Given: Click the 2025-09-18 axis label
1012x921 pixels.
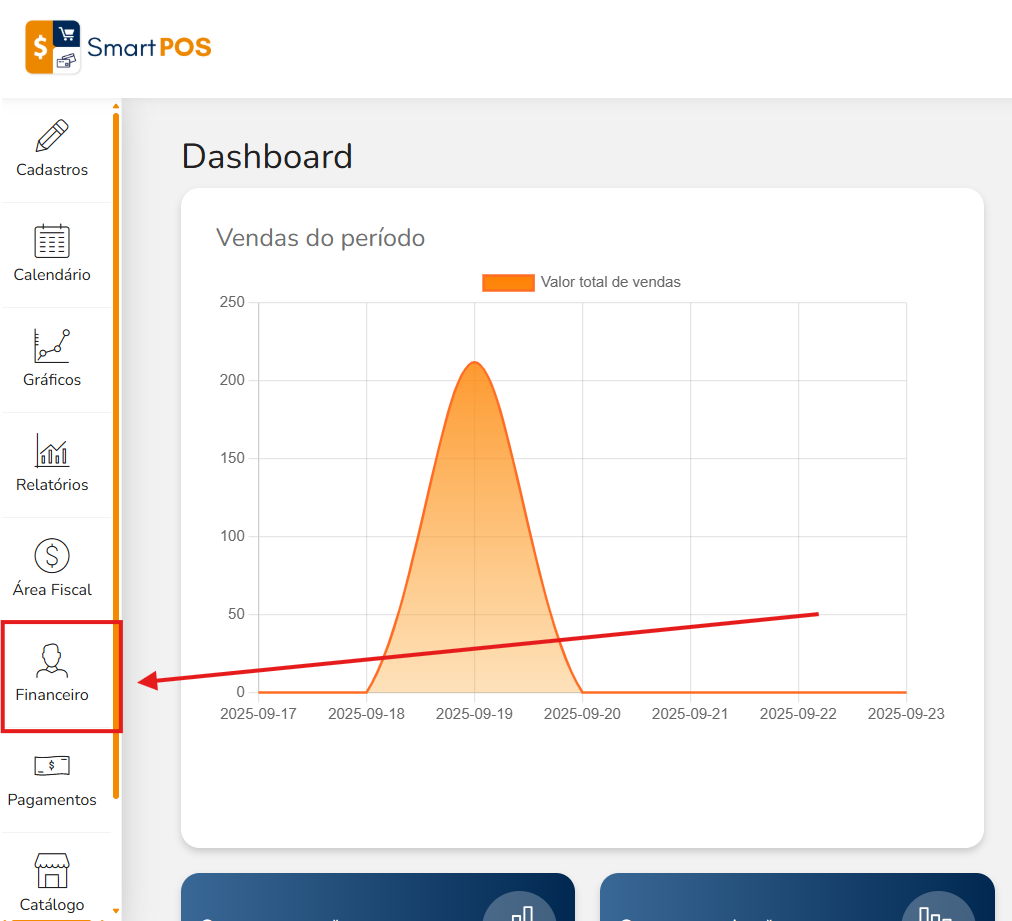Looking at the screenshot, I should 367,714.
